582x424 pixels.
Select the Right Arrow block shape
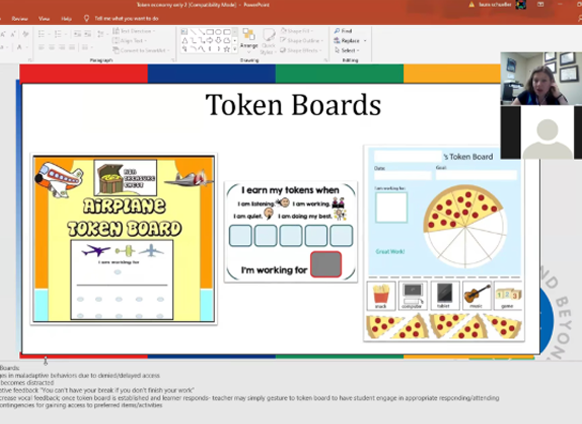(210, 40)
